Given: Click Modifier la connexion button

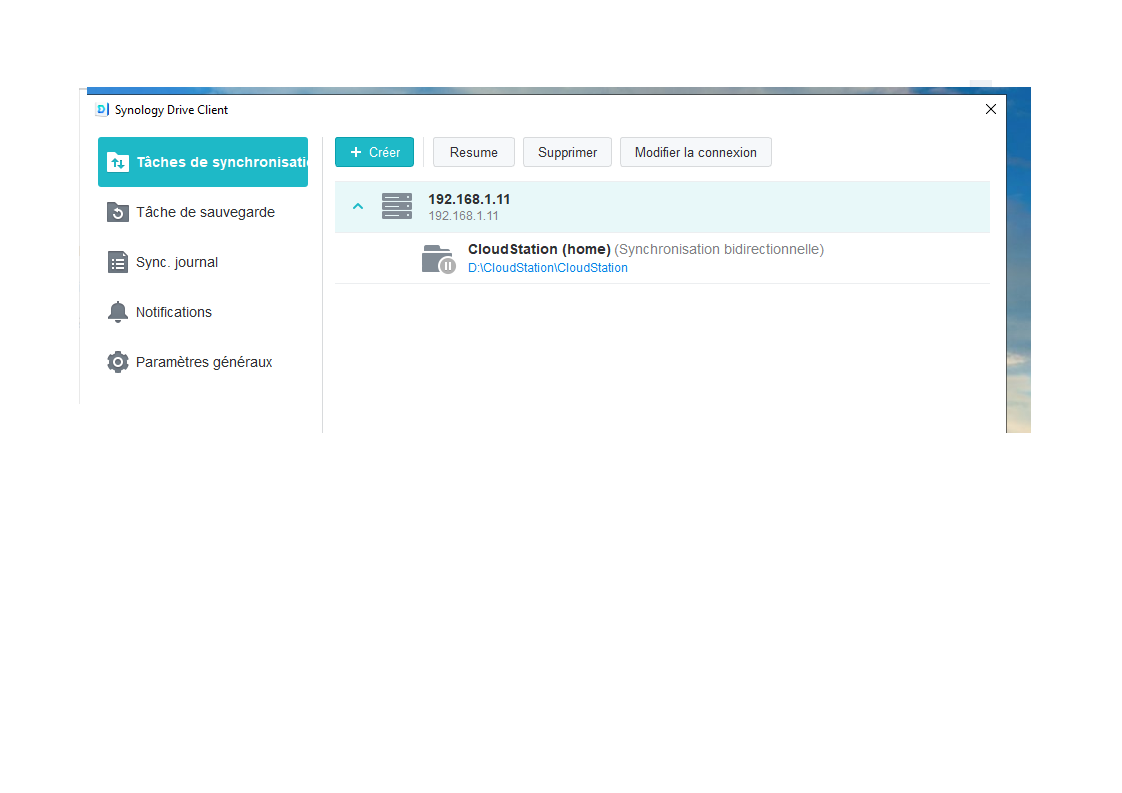Looking at the screenshot, I should [x=696, y=152].
